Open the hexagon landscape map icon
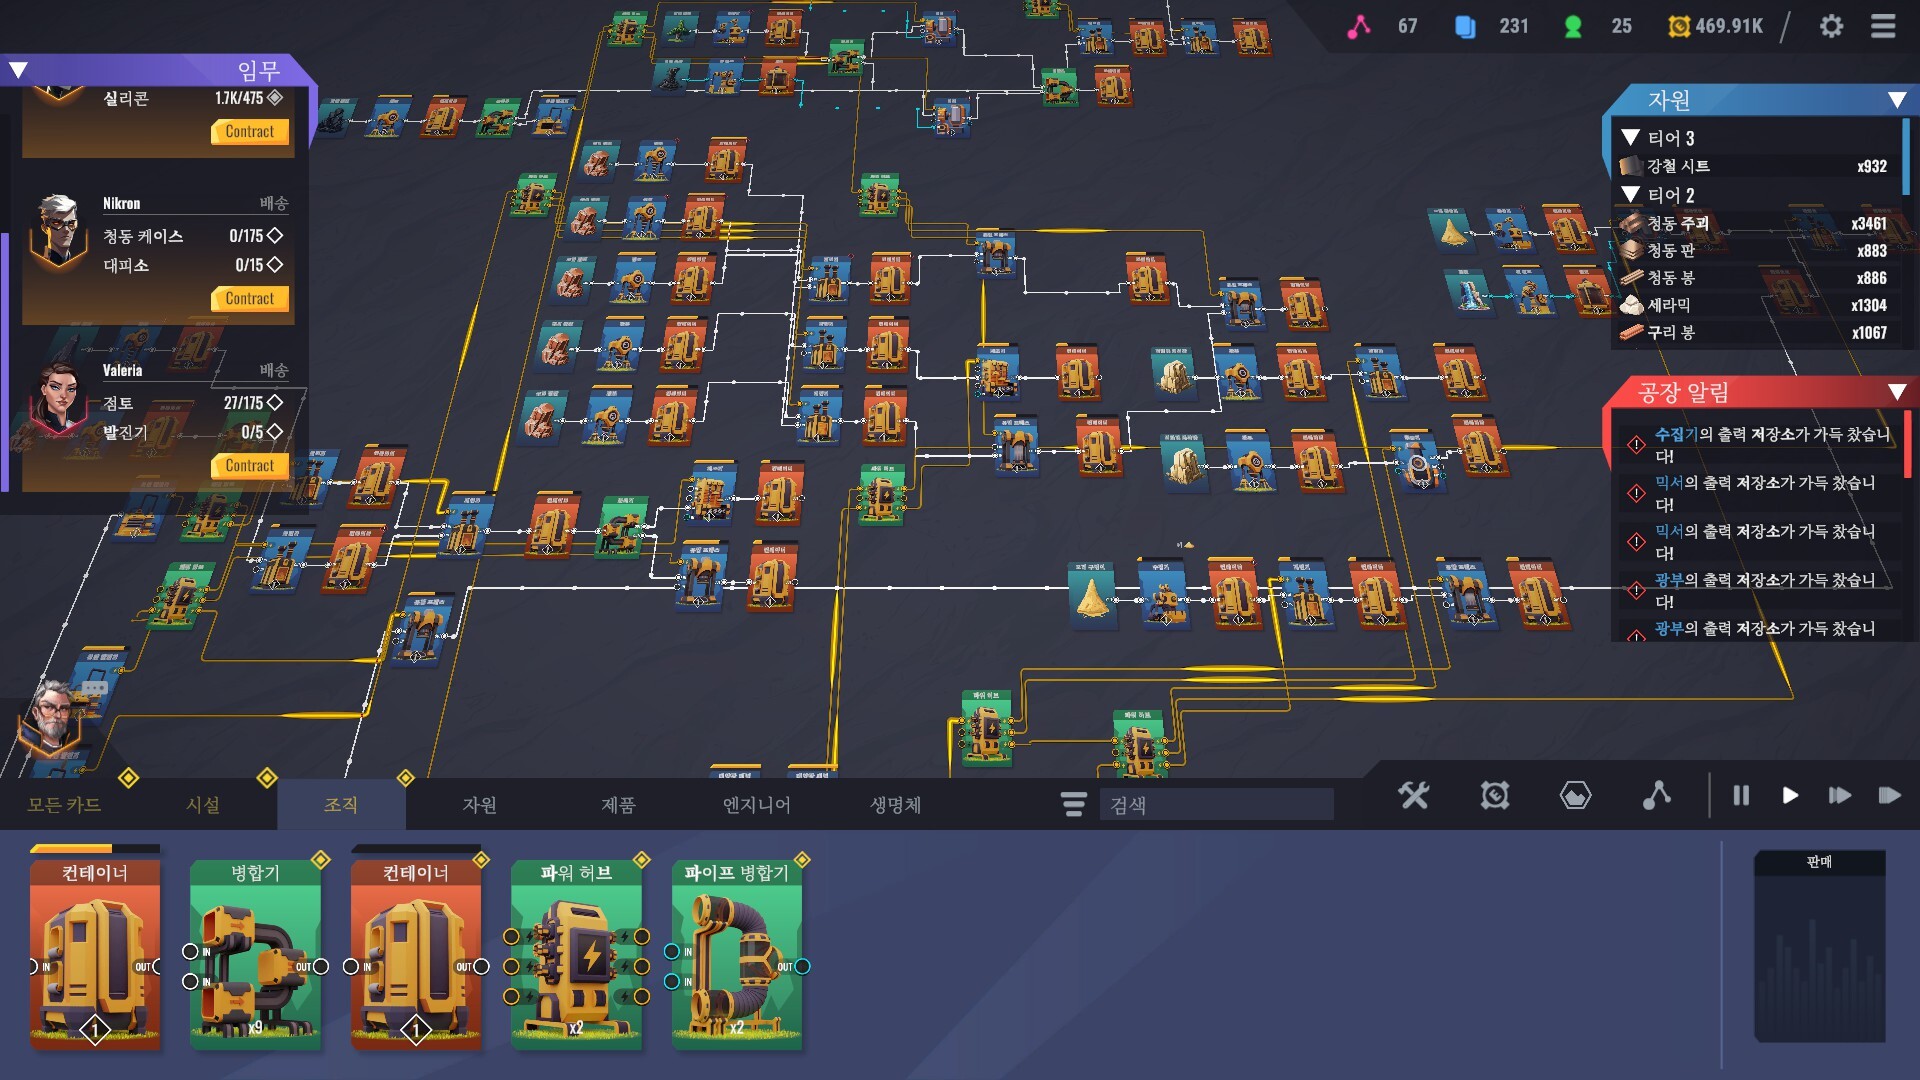 pos(1575,796)
